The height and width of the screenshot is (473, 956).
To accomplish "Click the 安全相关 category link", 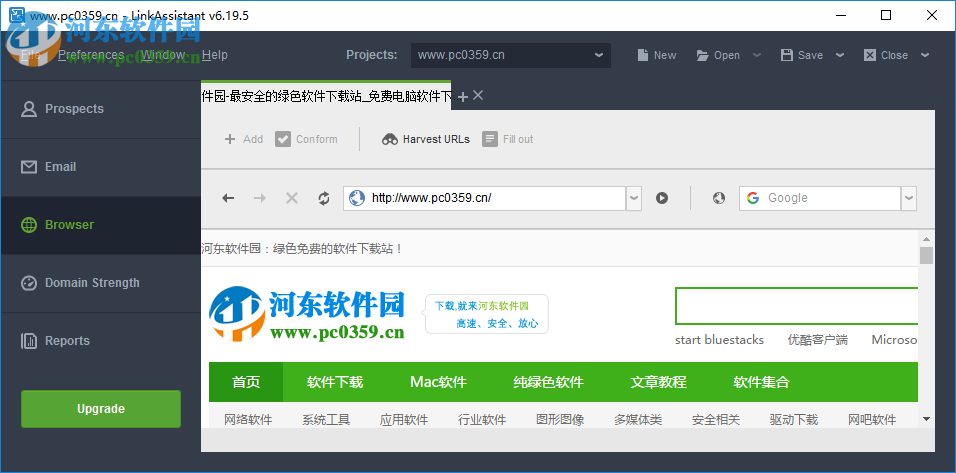I will pos(716,419).
